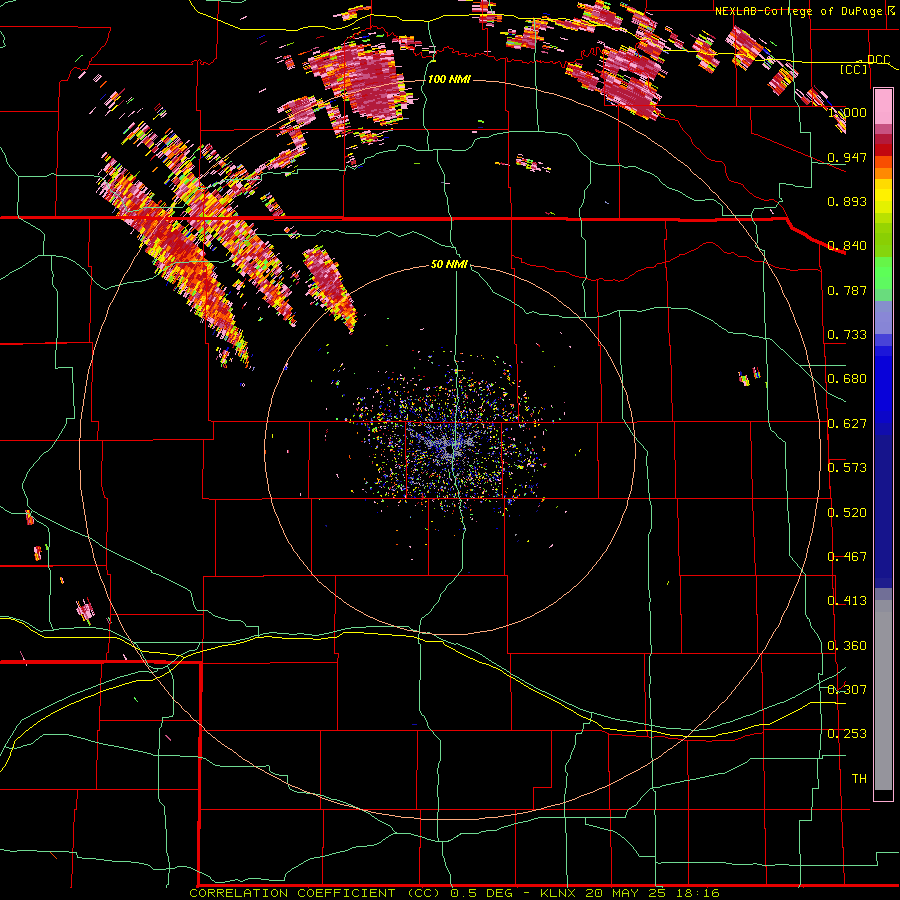Screen dimensions: 900x900
Task: Pick the light pink band atop color bar
Action: 883,107
